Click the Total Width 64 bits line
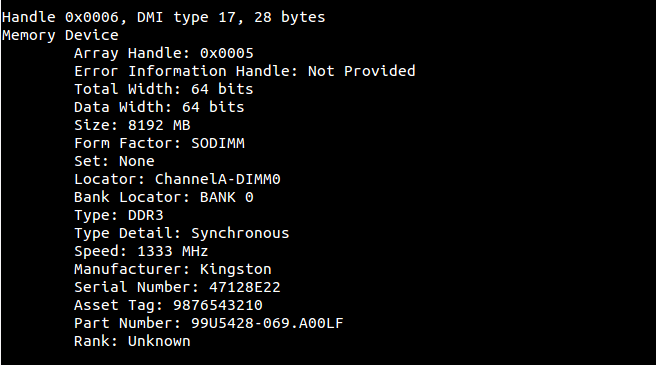This screenshot has height=365, width=656. coord(164,89)
